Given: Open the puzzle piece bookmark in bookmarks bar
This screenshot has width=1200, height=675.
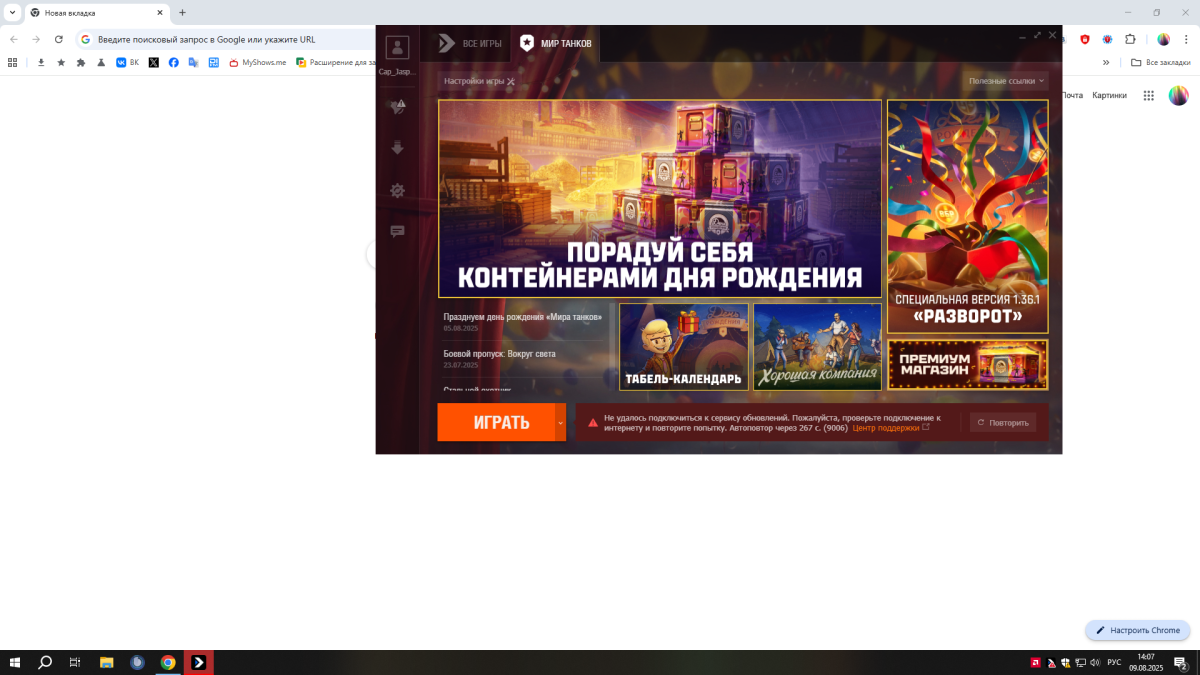Looking at the screenshot, I should pyautogui.click(x=81, y=62).
